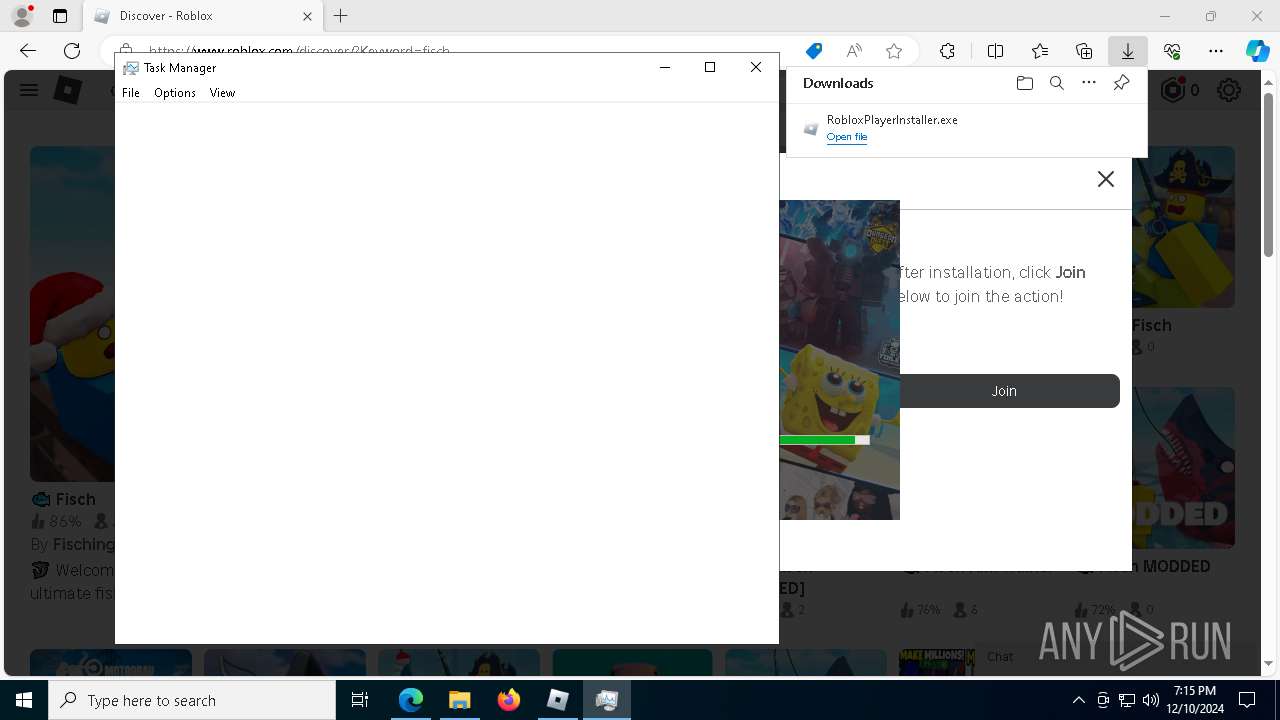Open Edge Settings and more menu

[1216, 51]
